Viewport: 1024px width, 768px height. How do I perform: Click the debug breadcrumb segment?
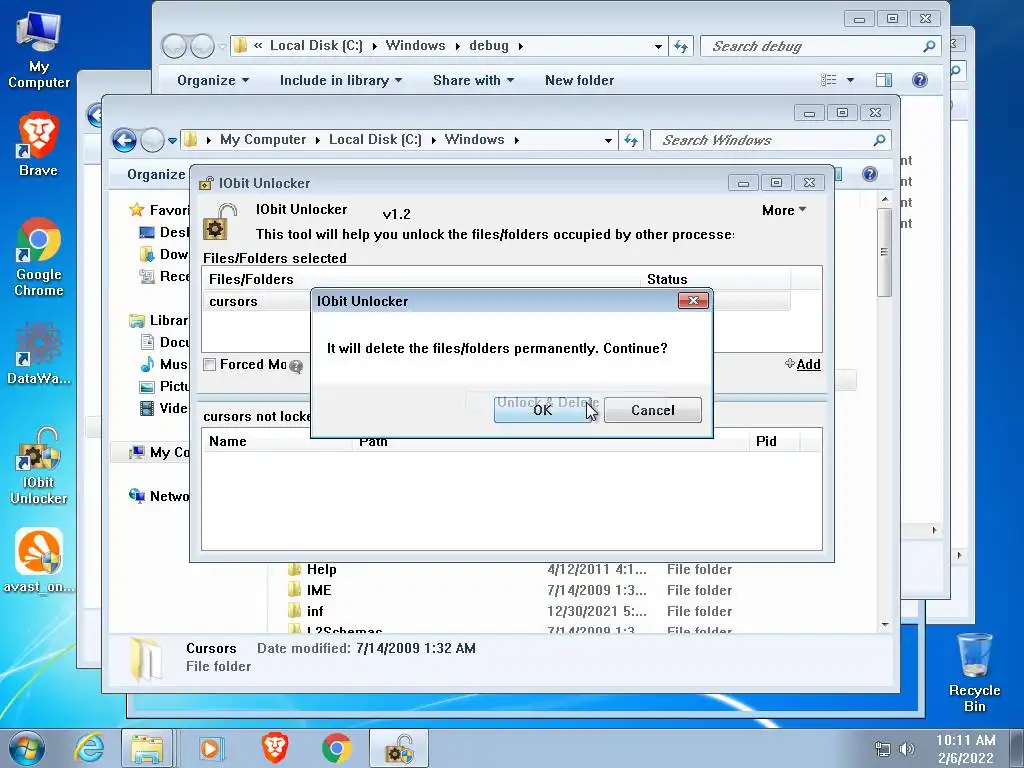click(488, 46)
